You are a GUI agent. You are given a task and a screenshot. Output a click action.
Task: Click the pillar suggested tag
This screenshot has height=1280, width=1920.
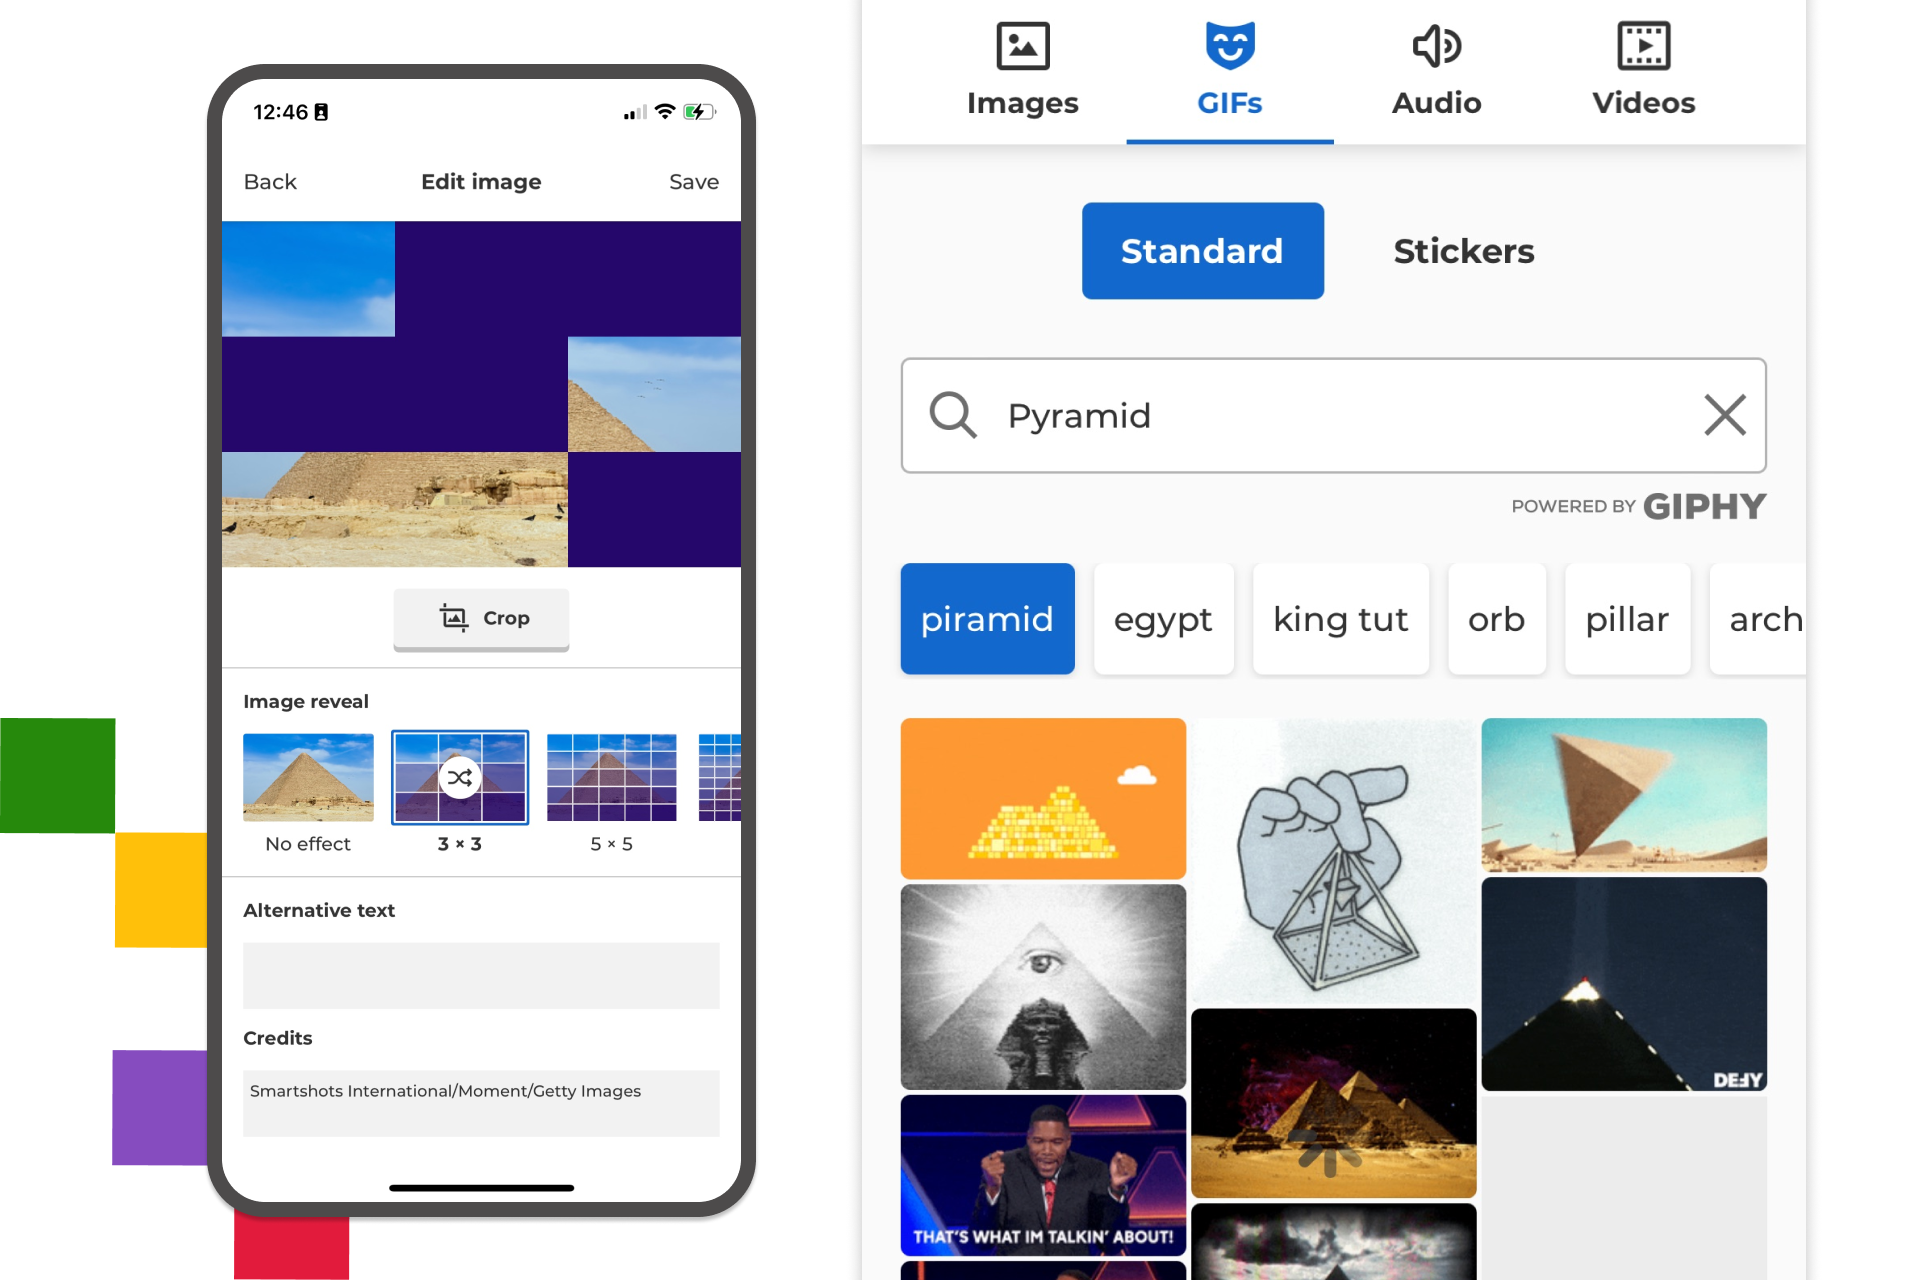click(1627, 617)
